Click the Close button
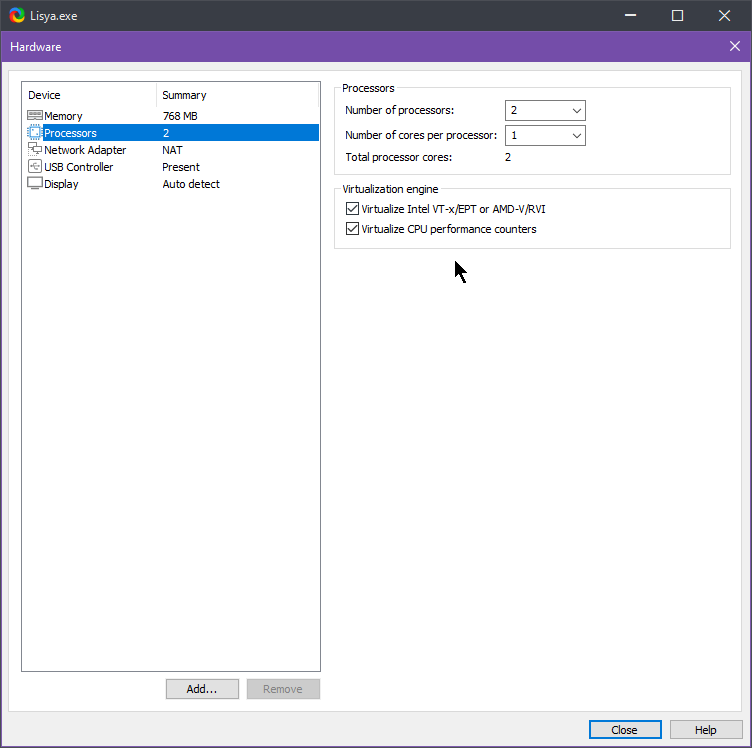 pos(625,729)
